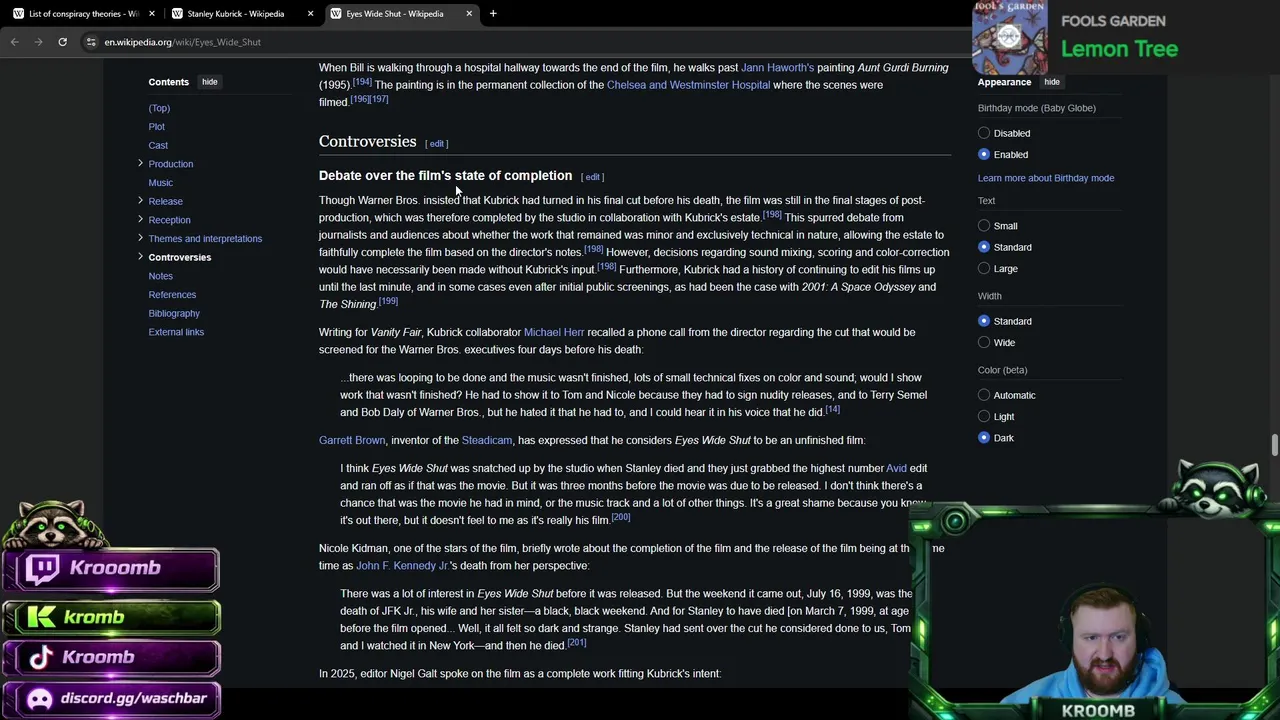Expand the Release contents section
Viewport: 1280px width, 720px height.
pos(140,201)
